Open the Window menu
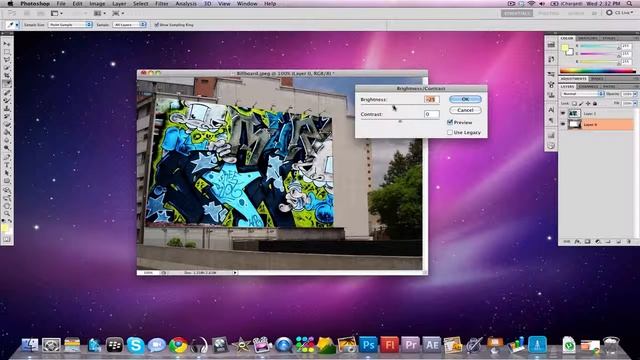The height and width of the screenshot is (360, 640). pyautogui.click(x=247, y=4)
